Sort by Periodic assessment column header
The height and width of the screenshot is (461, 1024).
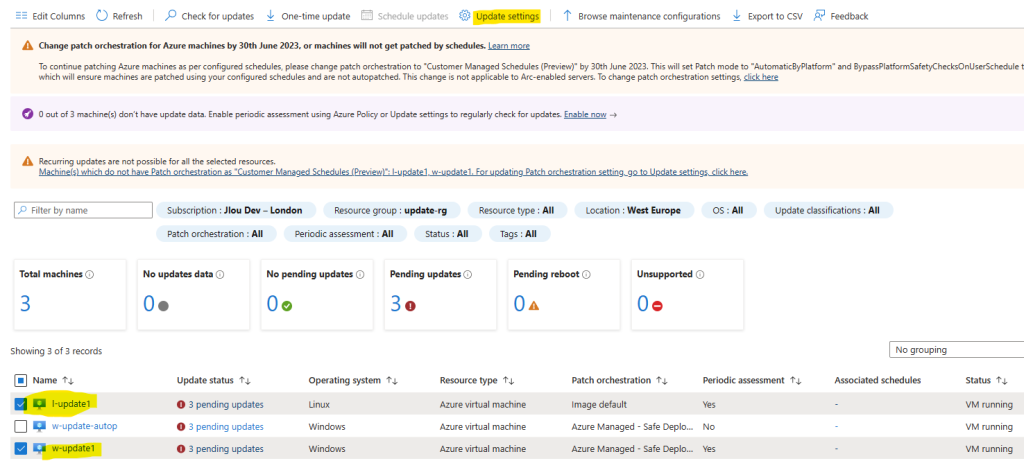752,380
